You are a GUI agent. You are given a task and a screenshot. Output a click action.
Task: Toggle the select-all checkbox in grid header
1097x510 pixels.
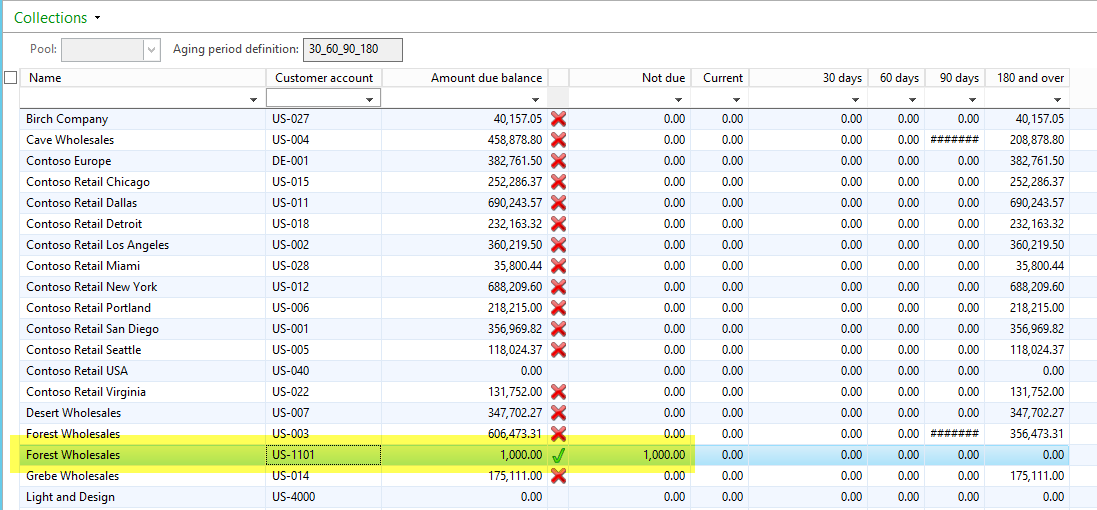pyautogui.click(x=11, y=78)
